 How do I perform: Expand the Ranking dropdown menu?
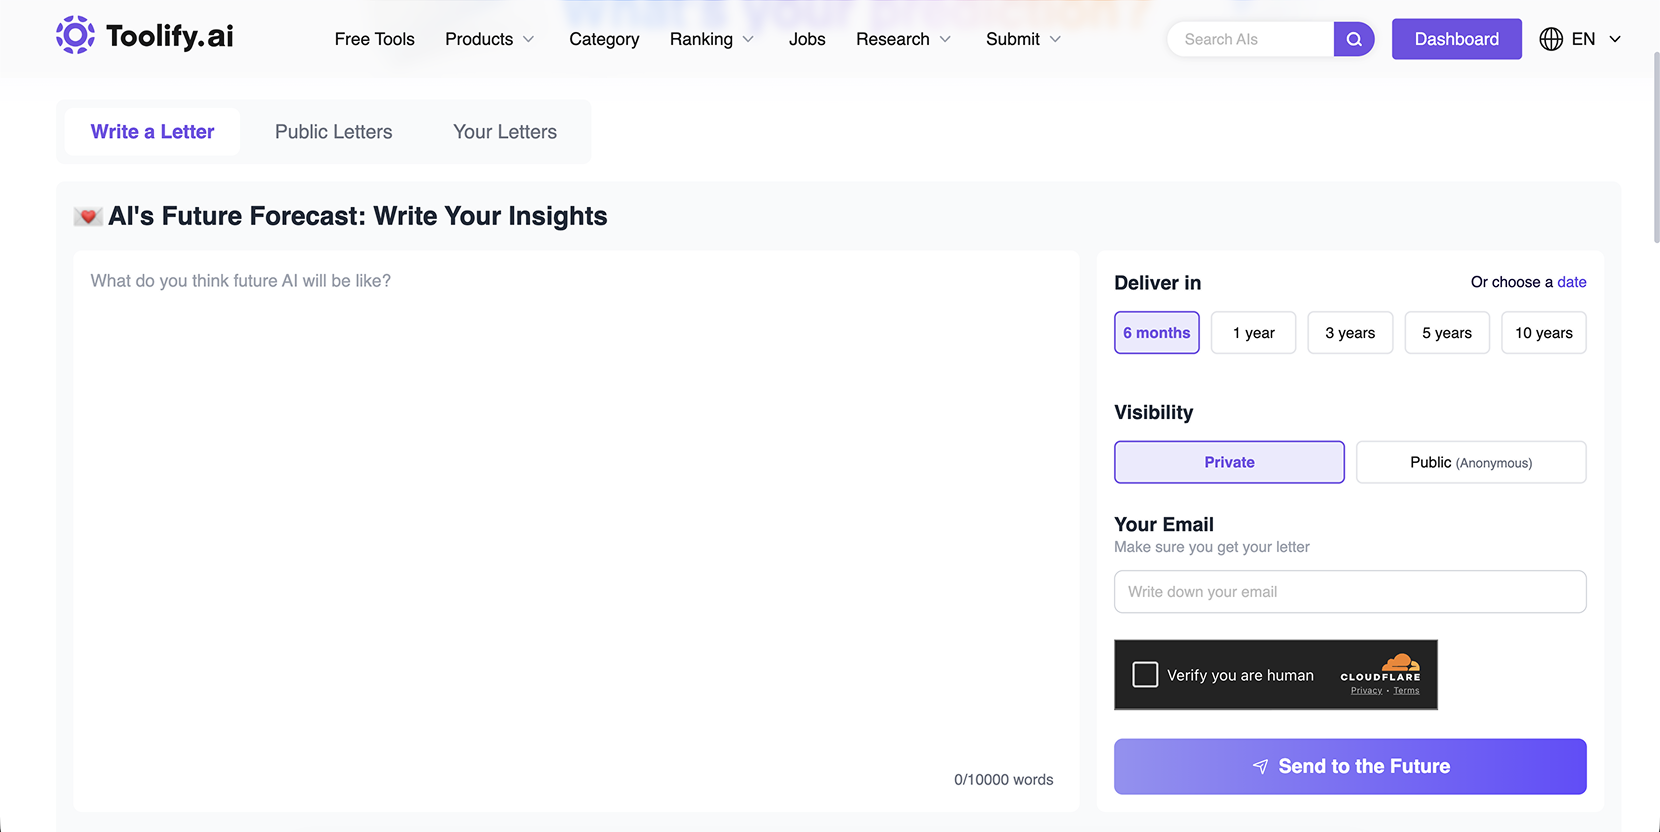[x=712, y=39]
